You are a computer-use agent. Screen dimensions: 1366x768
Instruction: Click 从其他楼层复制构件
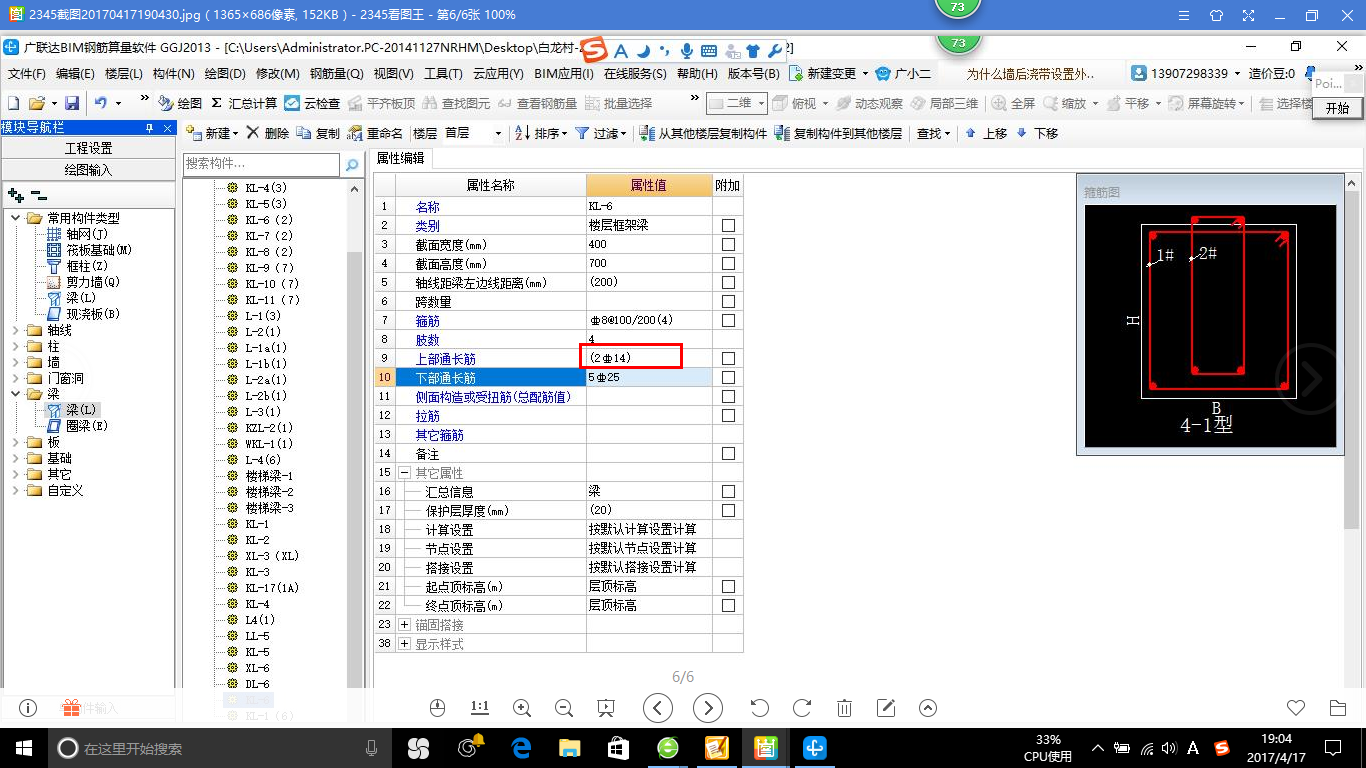click(x=703, y=133)
